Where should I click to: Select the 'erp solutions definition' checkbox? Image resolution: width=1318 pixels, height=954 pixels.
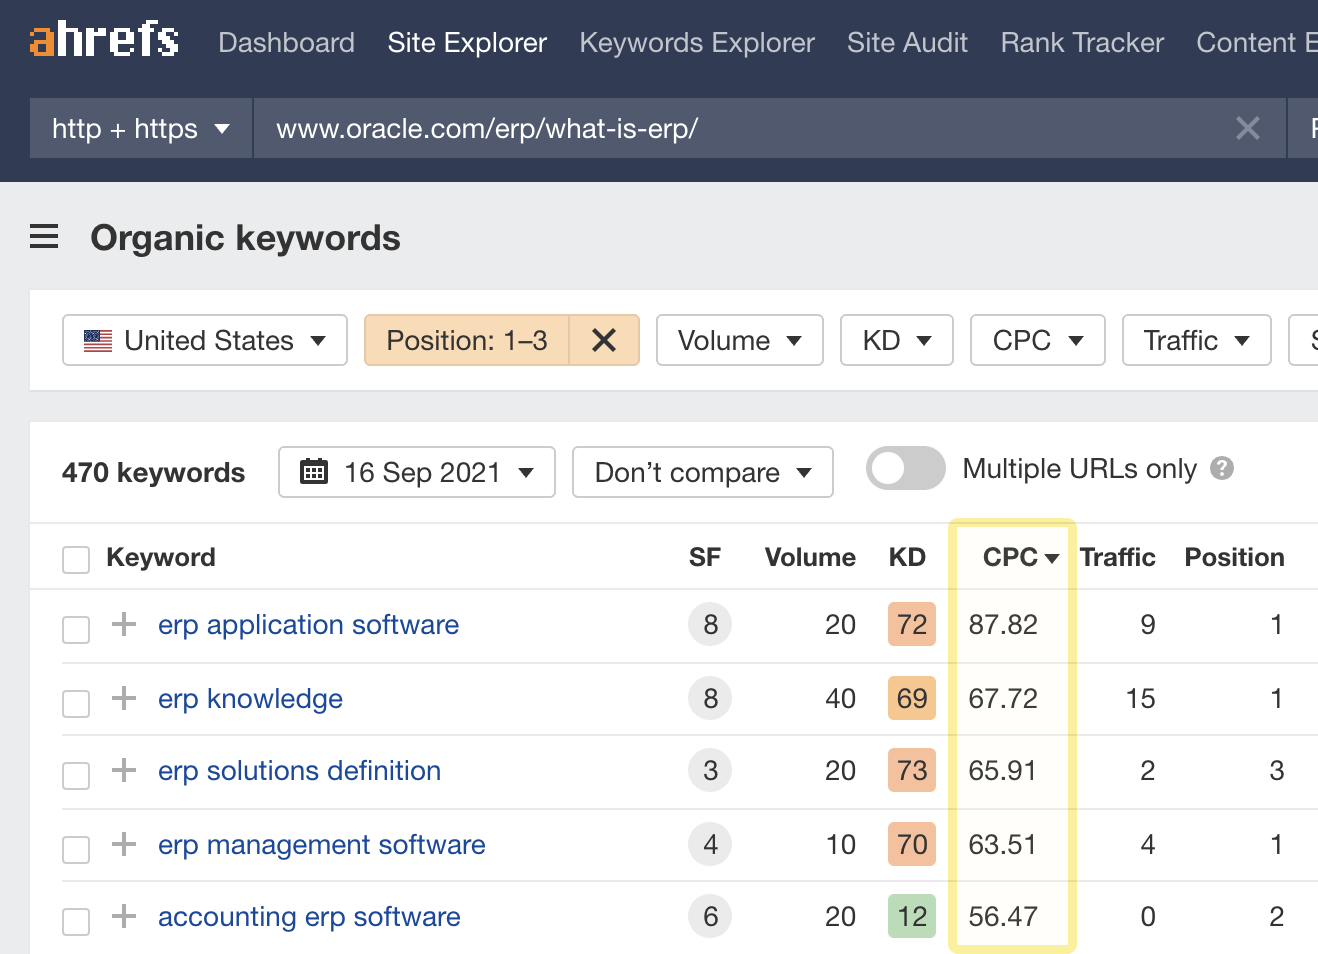coord(76,775)
